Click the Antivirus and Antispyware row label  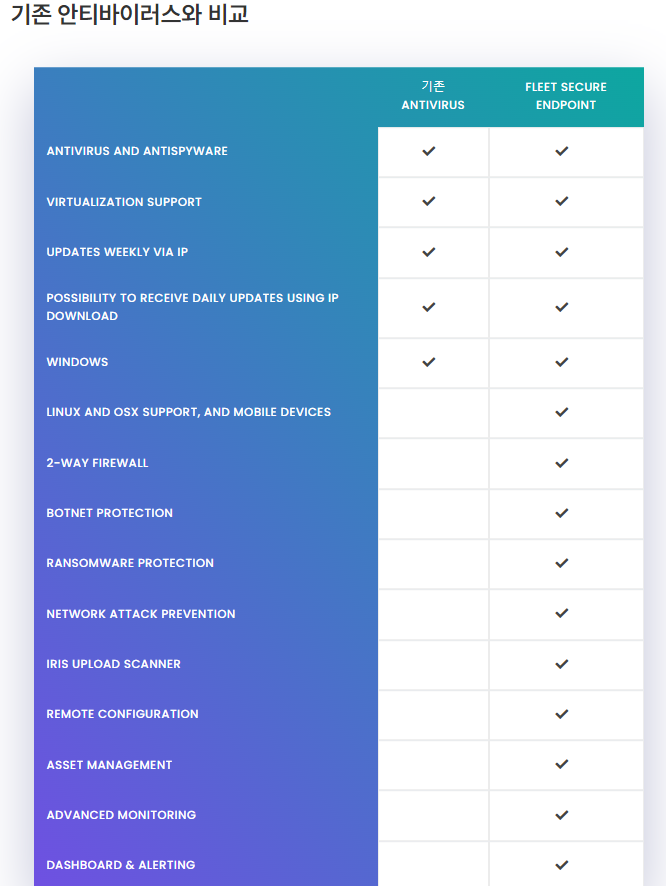click(x=137, y=151)
